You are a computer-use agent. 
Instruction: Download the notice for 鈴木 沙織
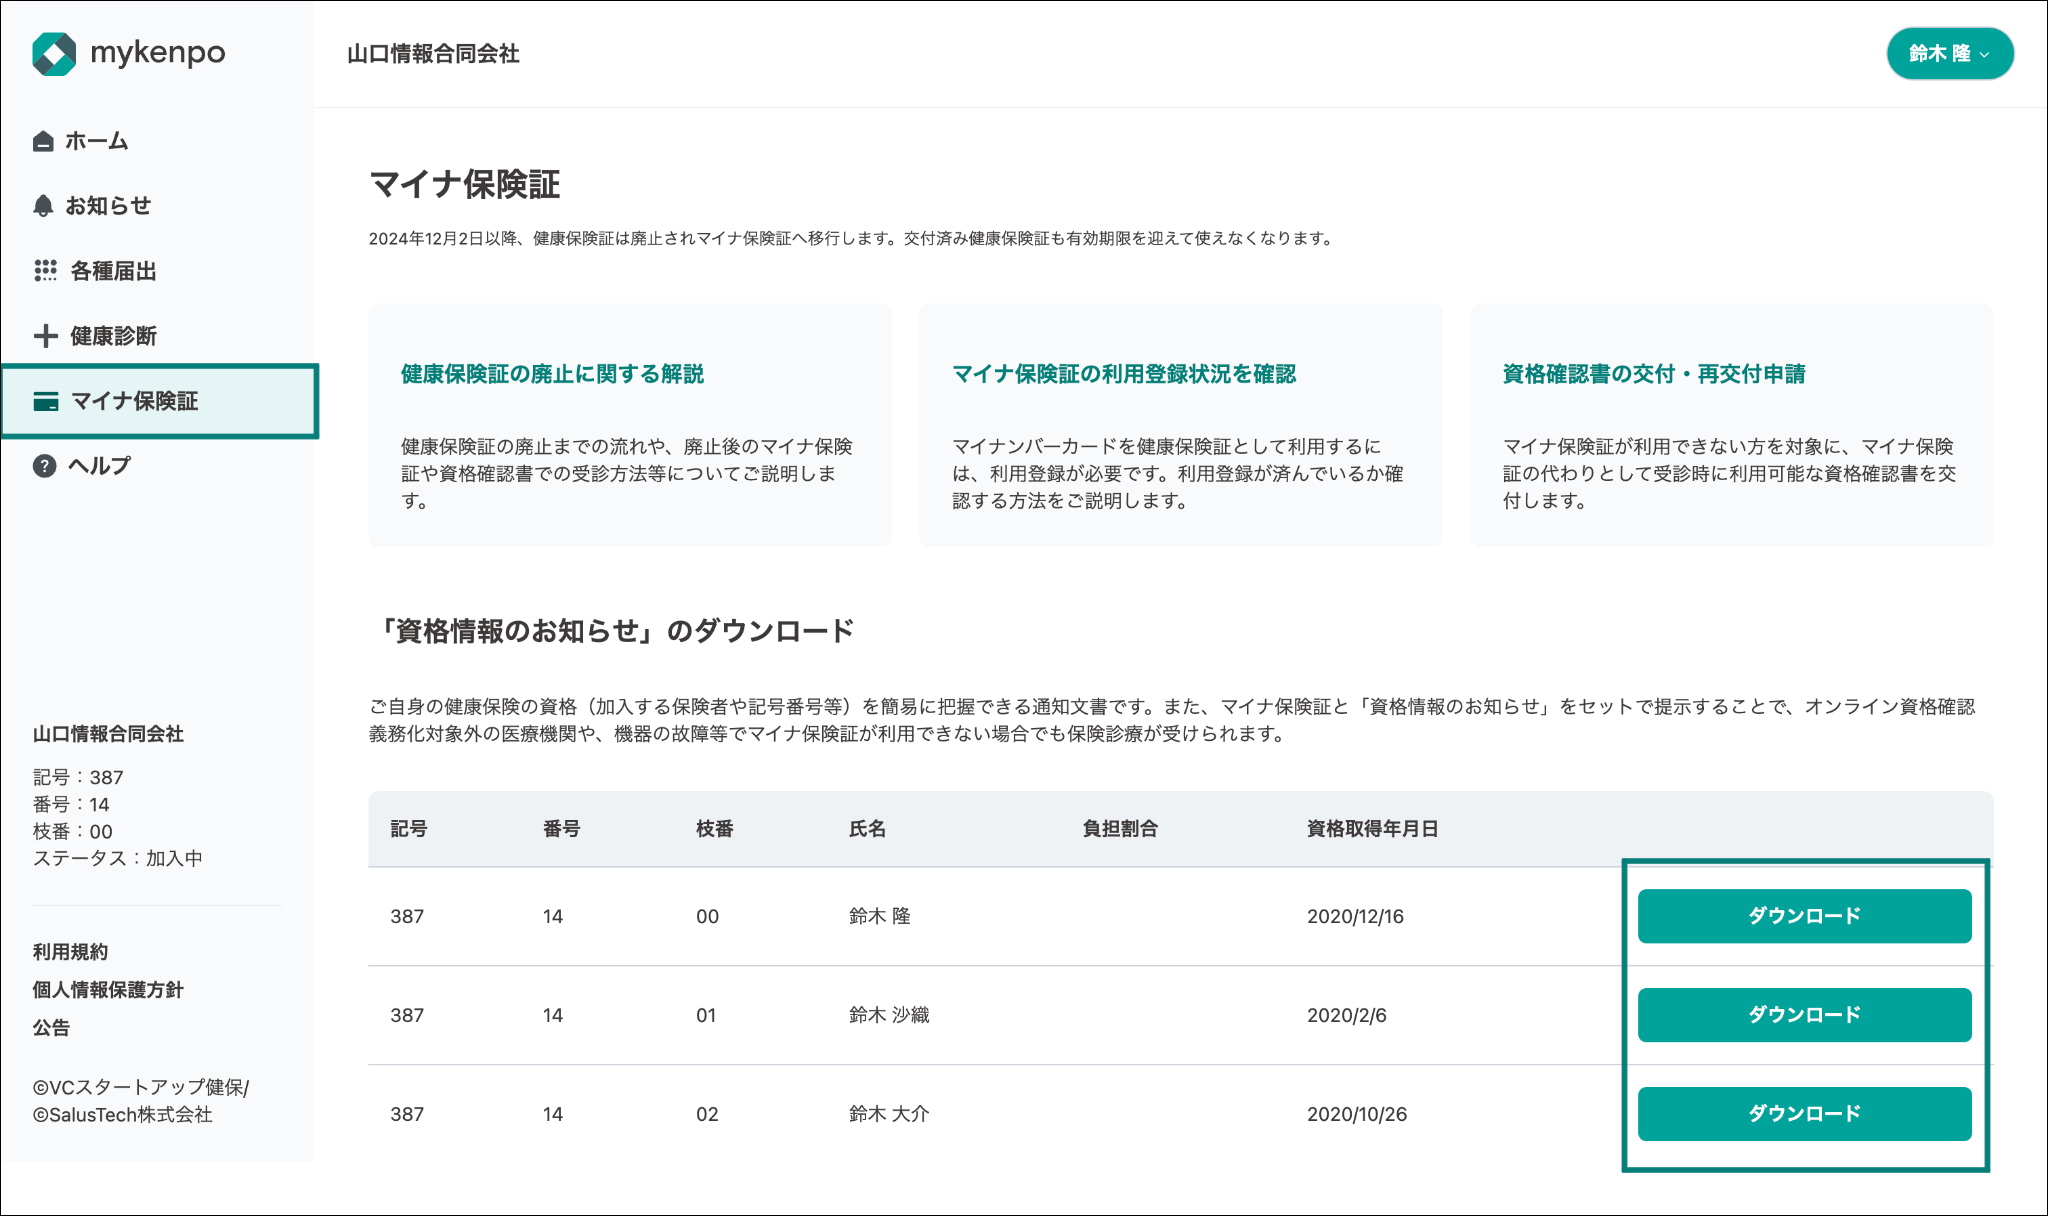(x=1804, y=1015)
